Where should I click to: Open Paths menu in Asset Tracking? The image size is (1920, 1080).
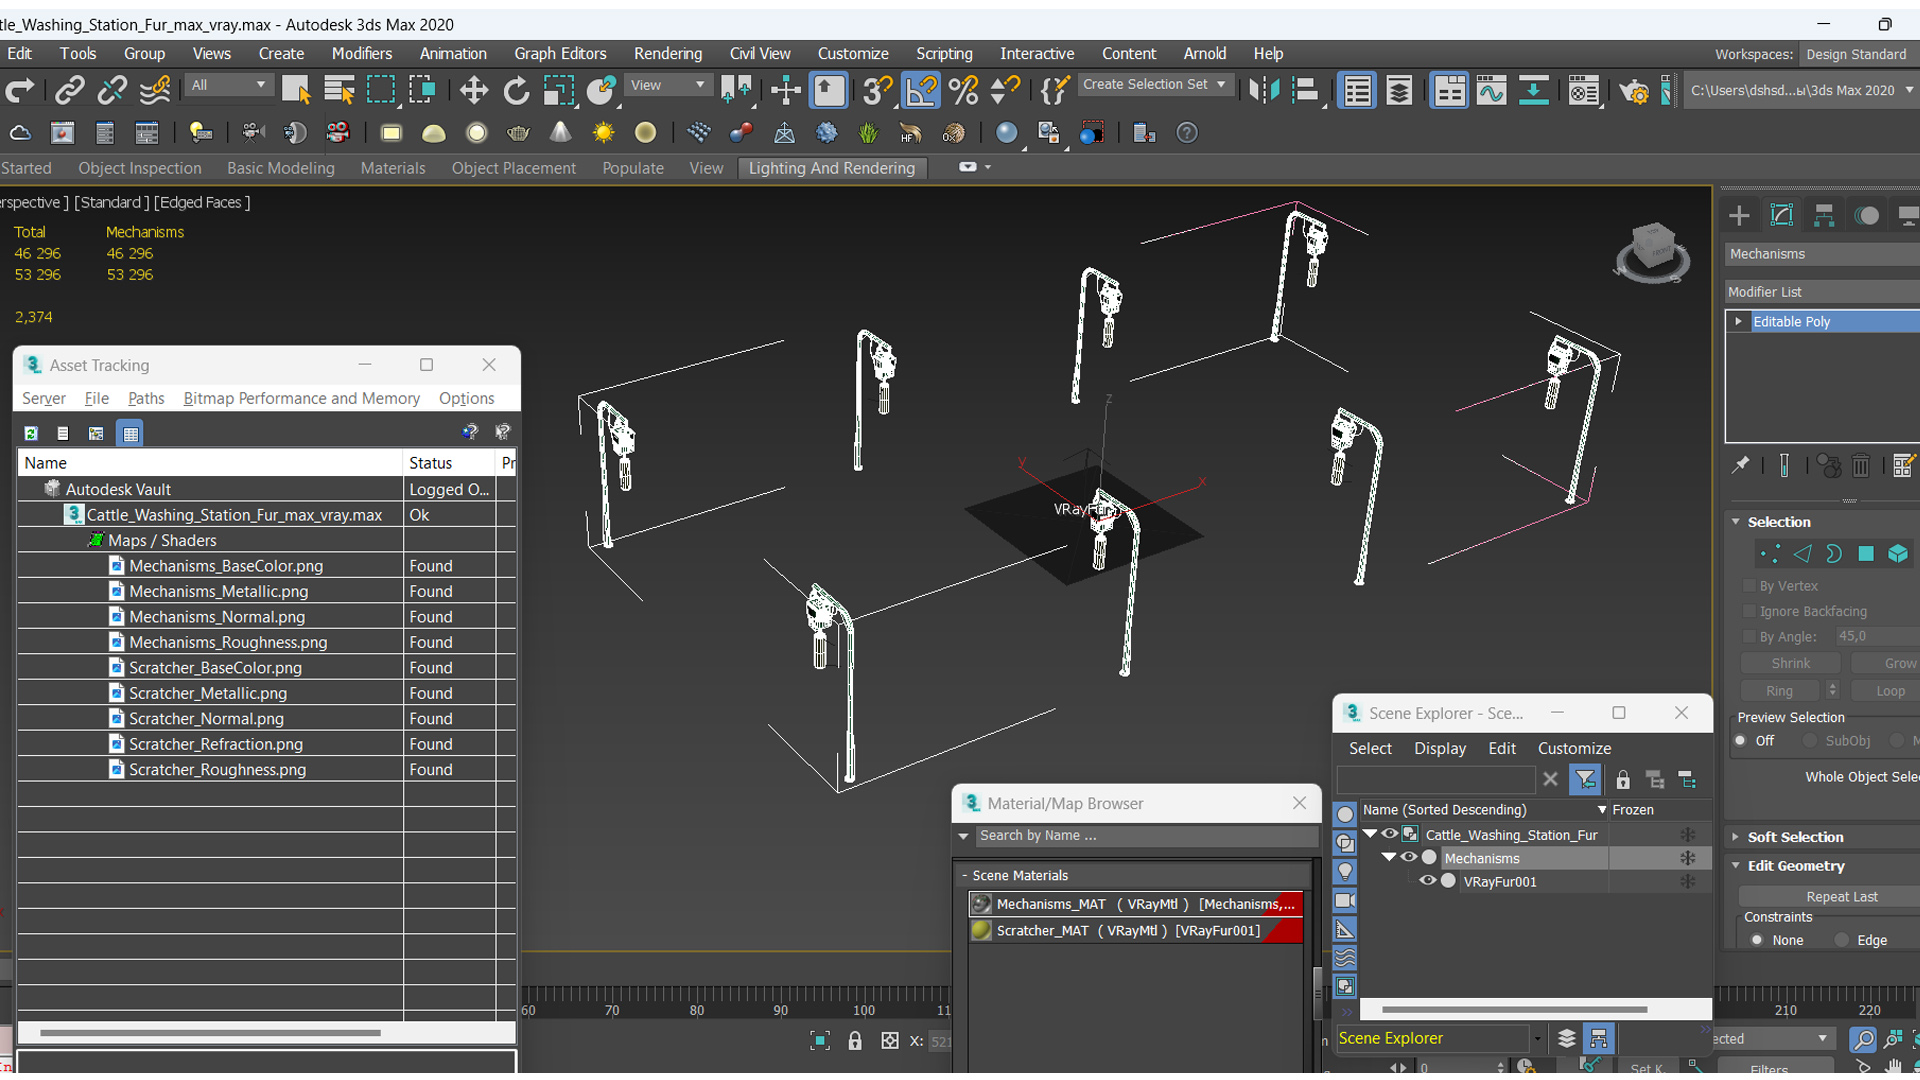point(146,398)
